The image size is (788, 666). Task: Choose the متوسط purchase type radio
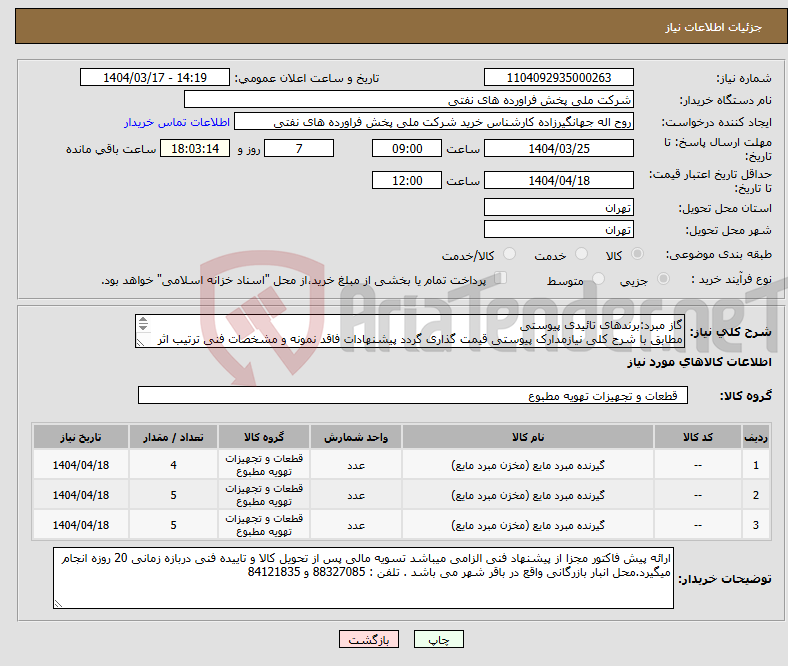(598, 278)
